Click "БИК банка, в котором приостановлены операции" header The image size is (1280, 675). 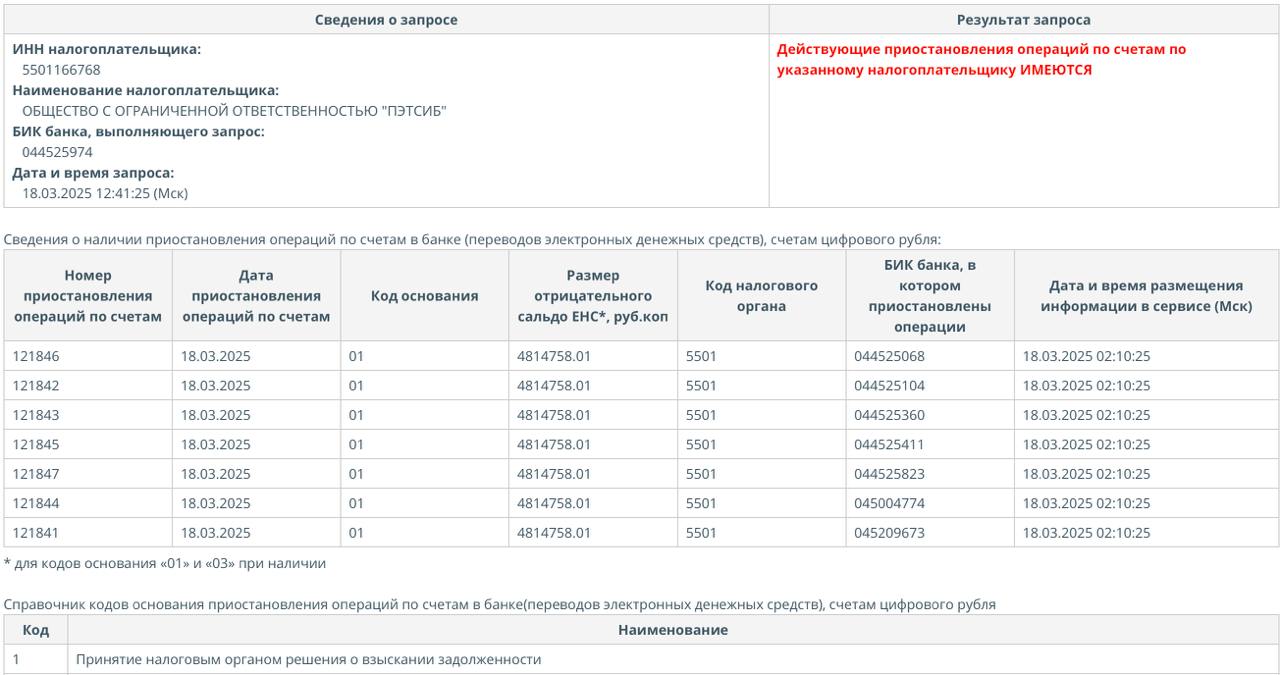[x=930, y=296]
